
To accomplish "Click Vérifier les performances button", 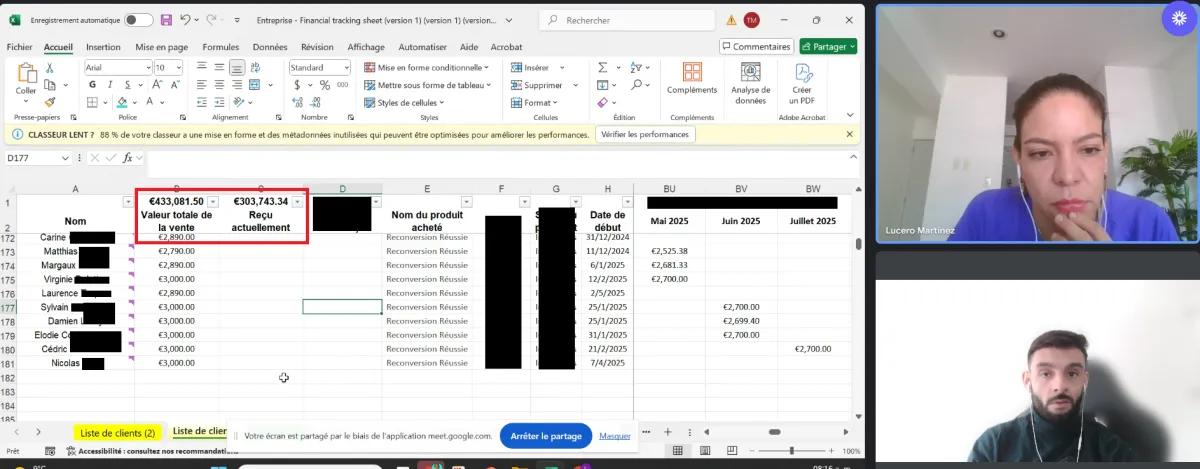I will (x=646, y=135).
